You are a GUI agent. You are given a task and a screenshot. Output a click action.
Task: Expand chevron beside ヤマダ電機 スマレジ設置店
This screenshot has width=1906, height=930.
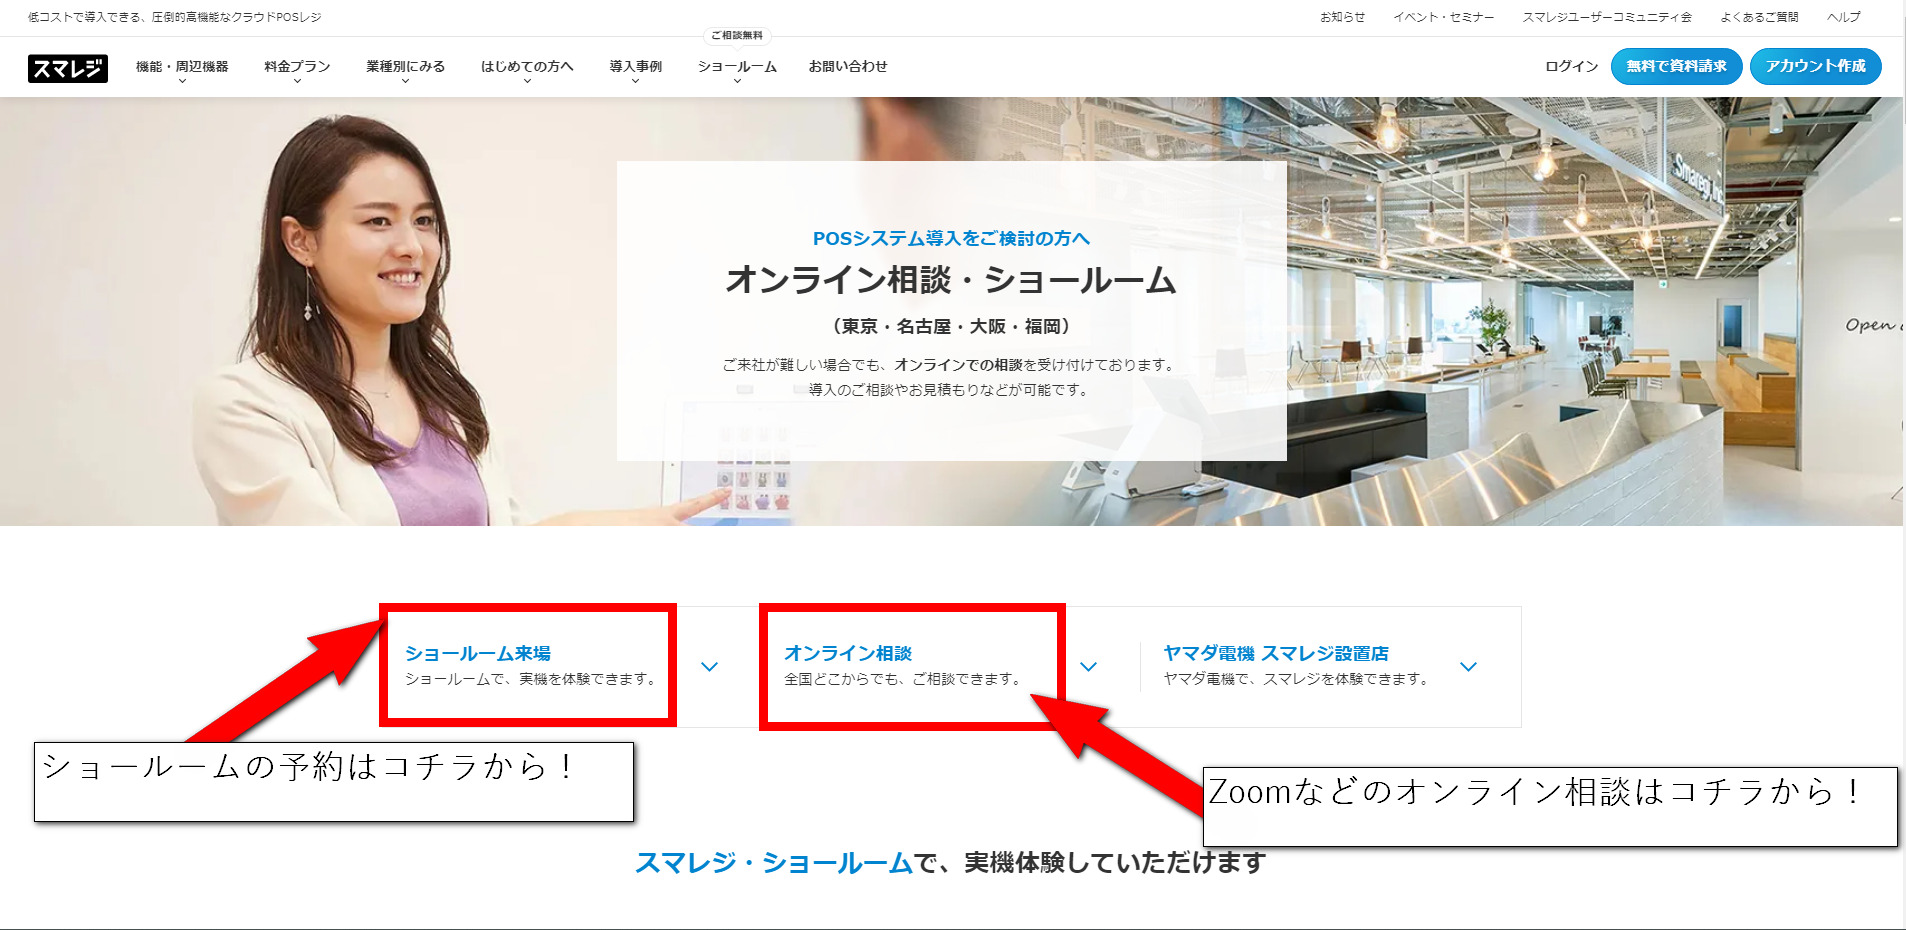click(x=1468, y=667)
